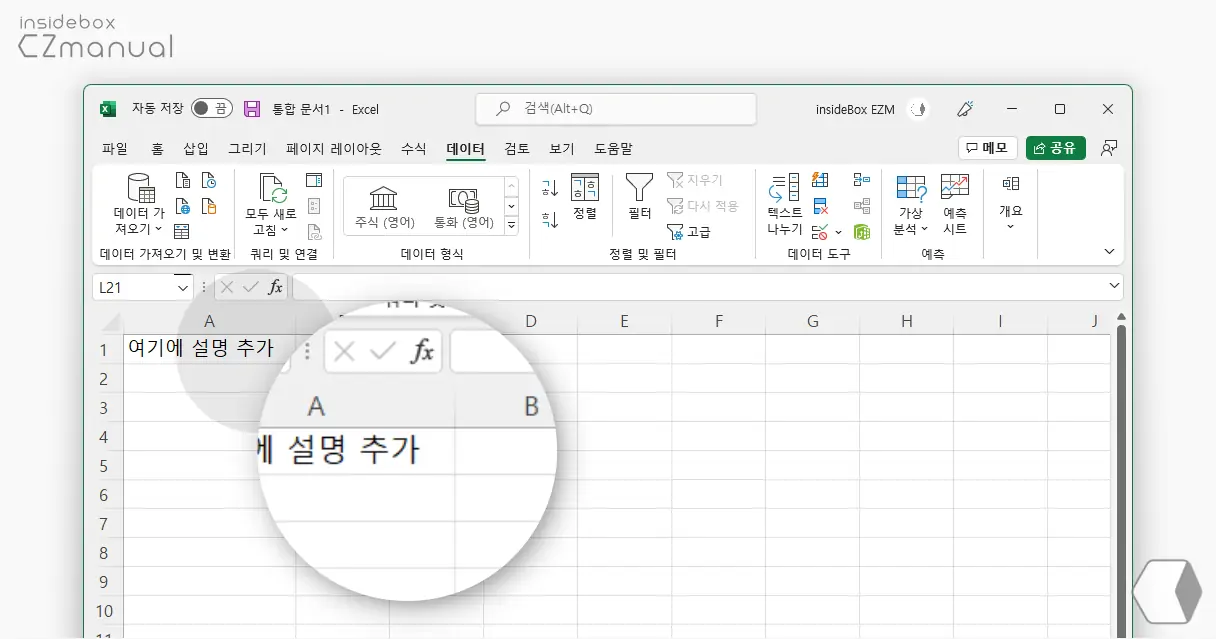Collapse the ribbon with the chevron
Image resolution: width=1216 pixels, height=639 pixels.
coord(1109,251)
